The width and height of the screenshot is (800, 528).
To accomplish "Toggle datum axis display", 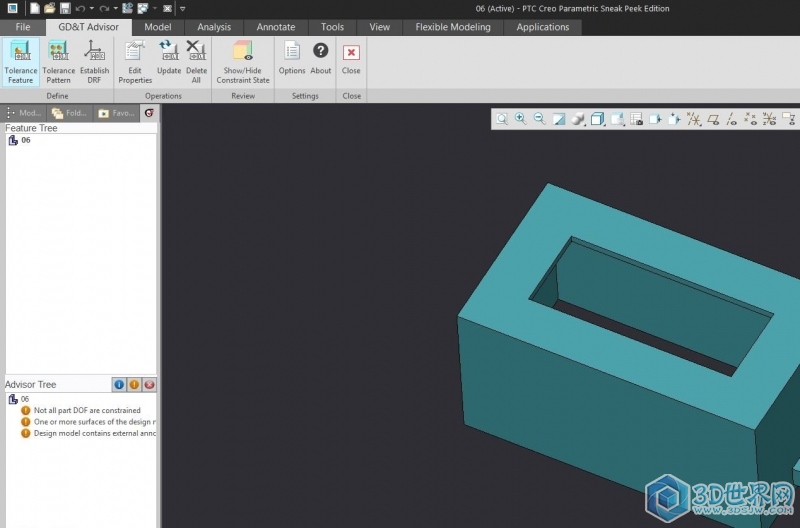I will pos(732,119).
